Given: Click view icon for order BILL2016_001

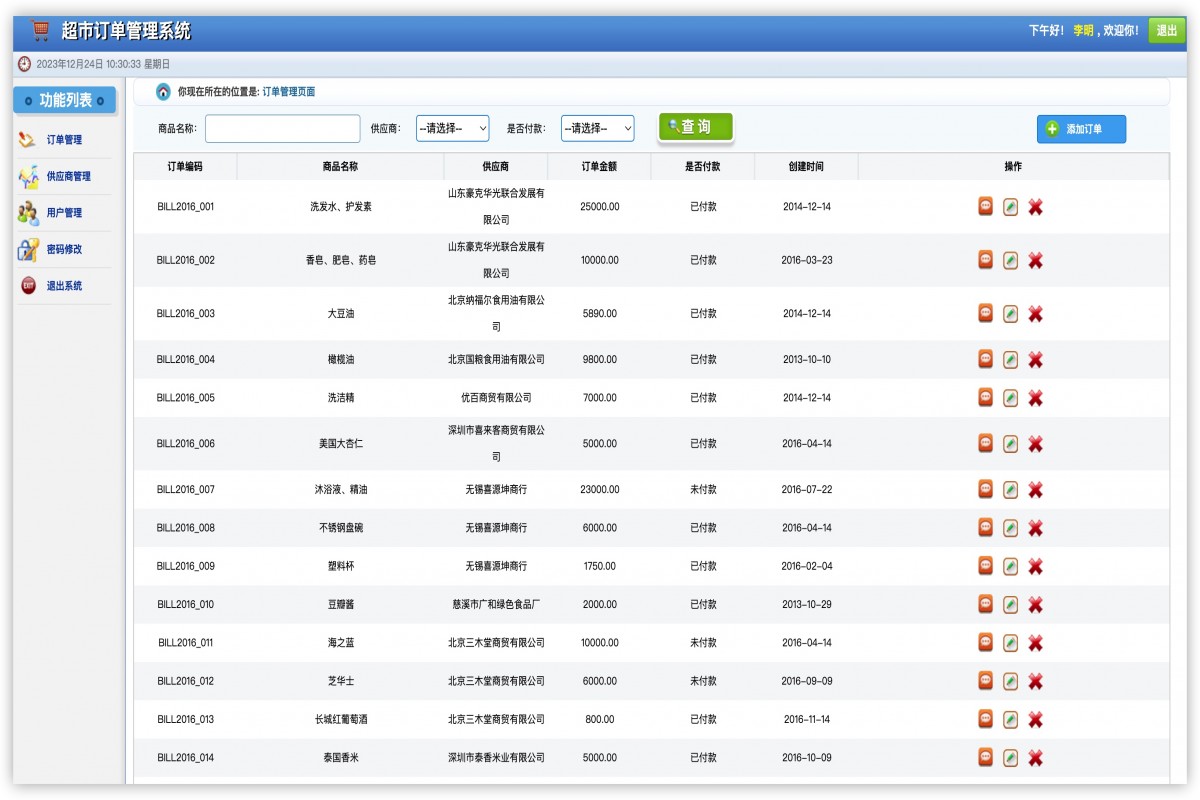Looking at the screenshot, I should [x=985, y=207].
